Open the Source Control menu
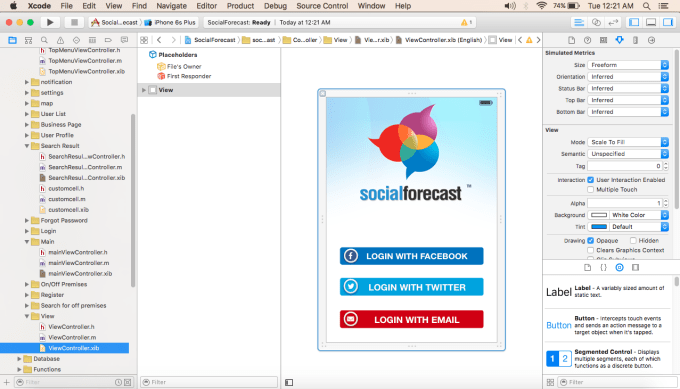The height and width of the screenshot is (389, 680). [322, 6]
